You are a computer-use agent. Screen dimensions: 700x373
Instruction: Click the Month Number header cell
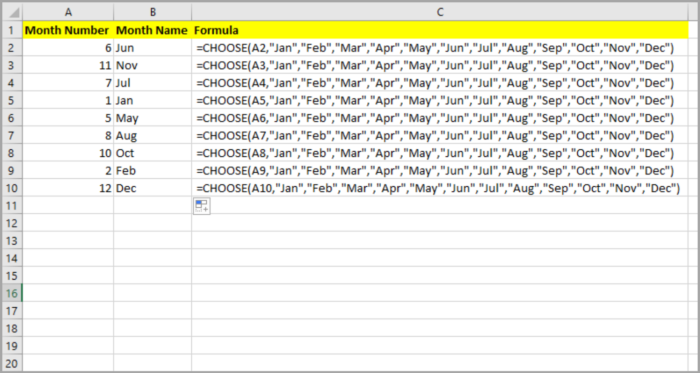[68, 30]
